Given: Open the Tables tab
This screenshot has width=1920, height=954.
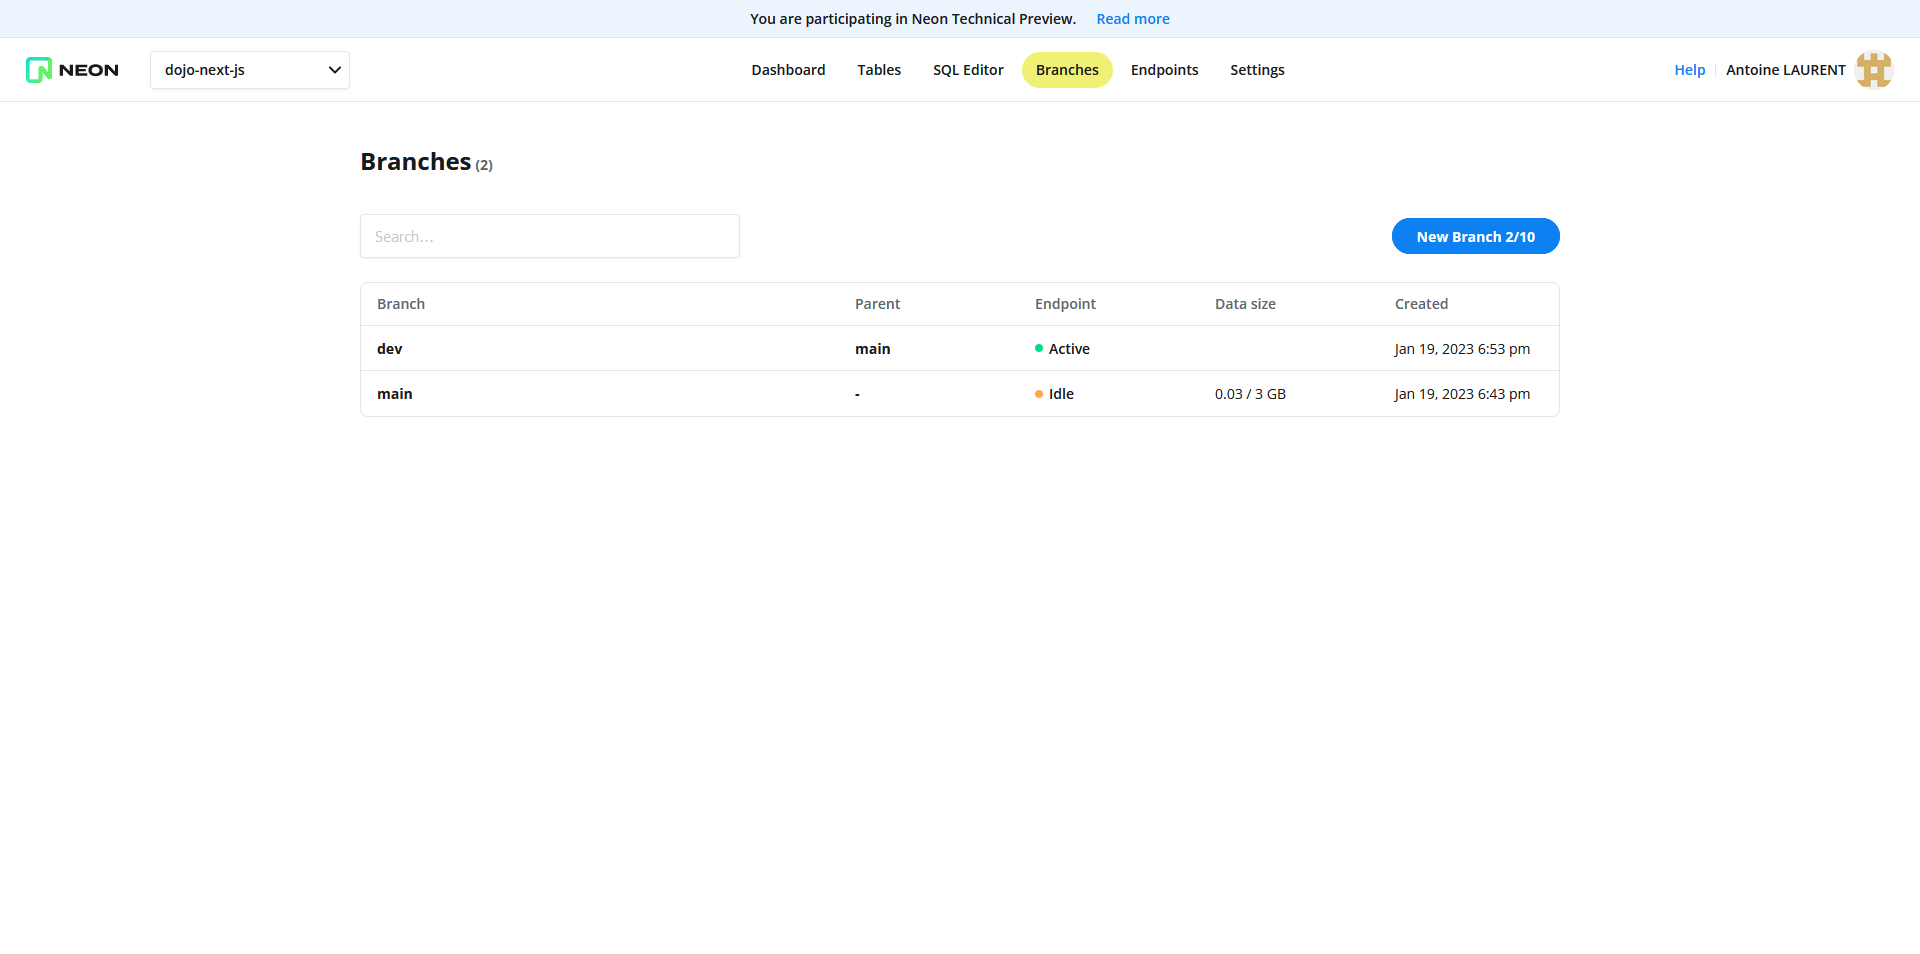Looking at the screenshot, I should click(879, 70).
